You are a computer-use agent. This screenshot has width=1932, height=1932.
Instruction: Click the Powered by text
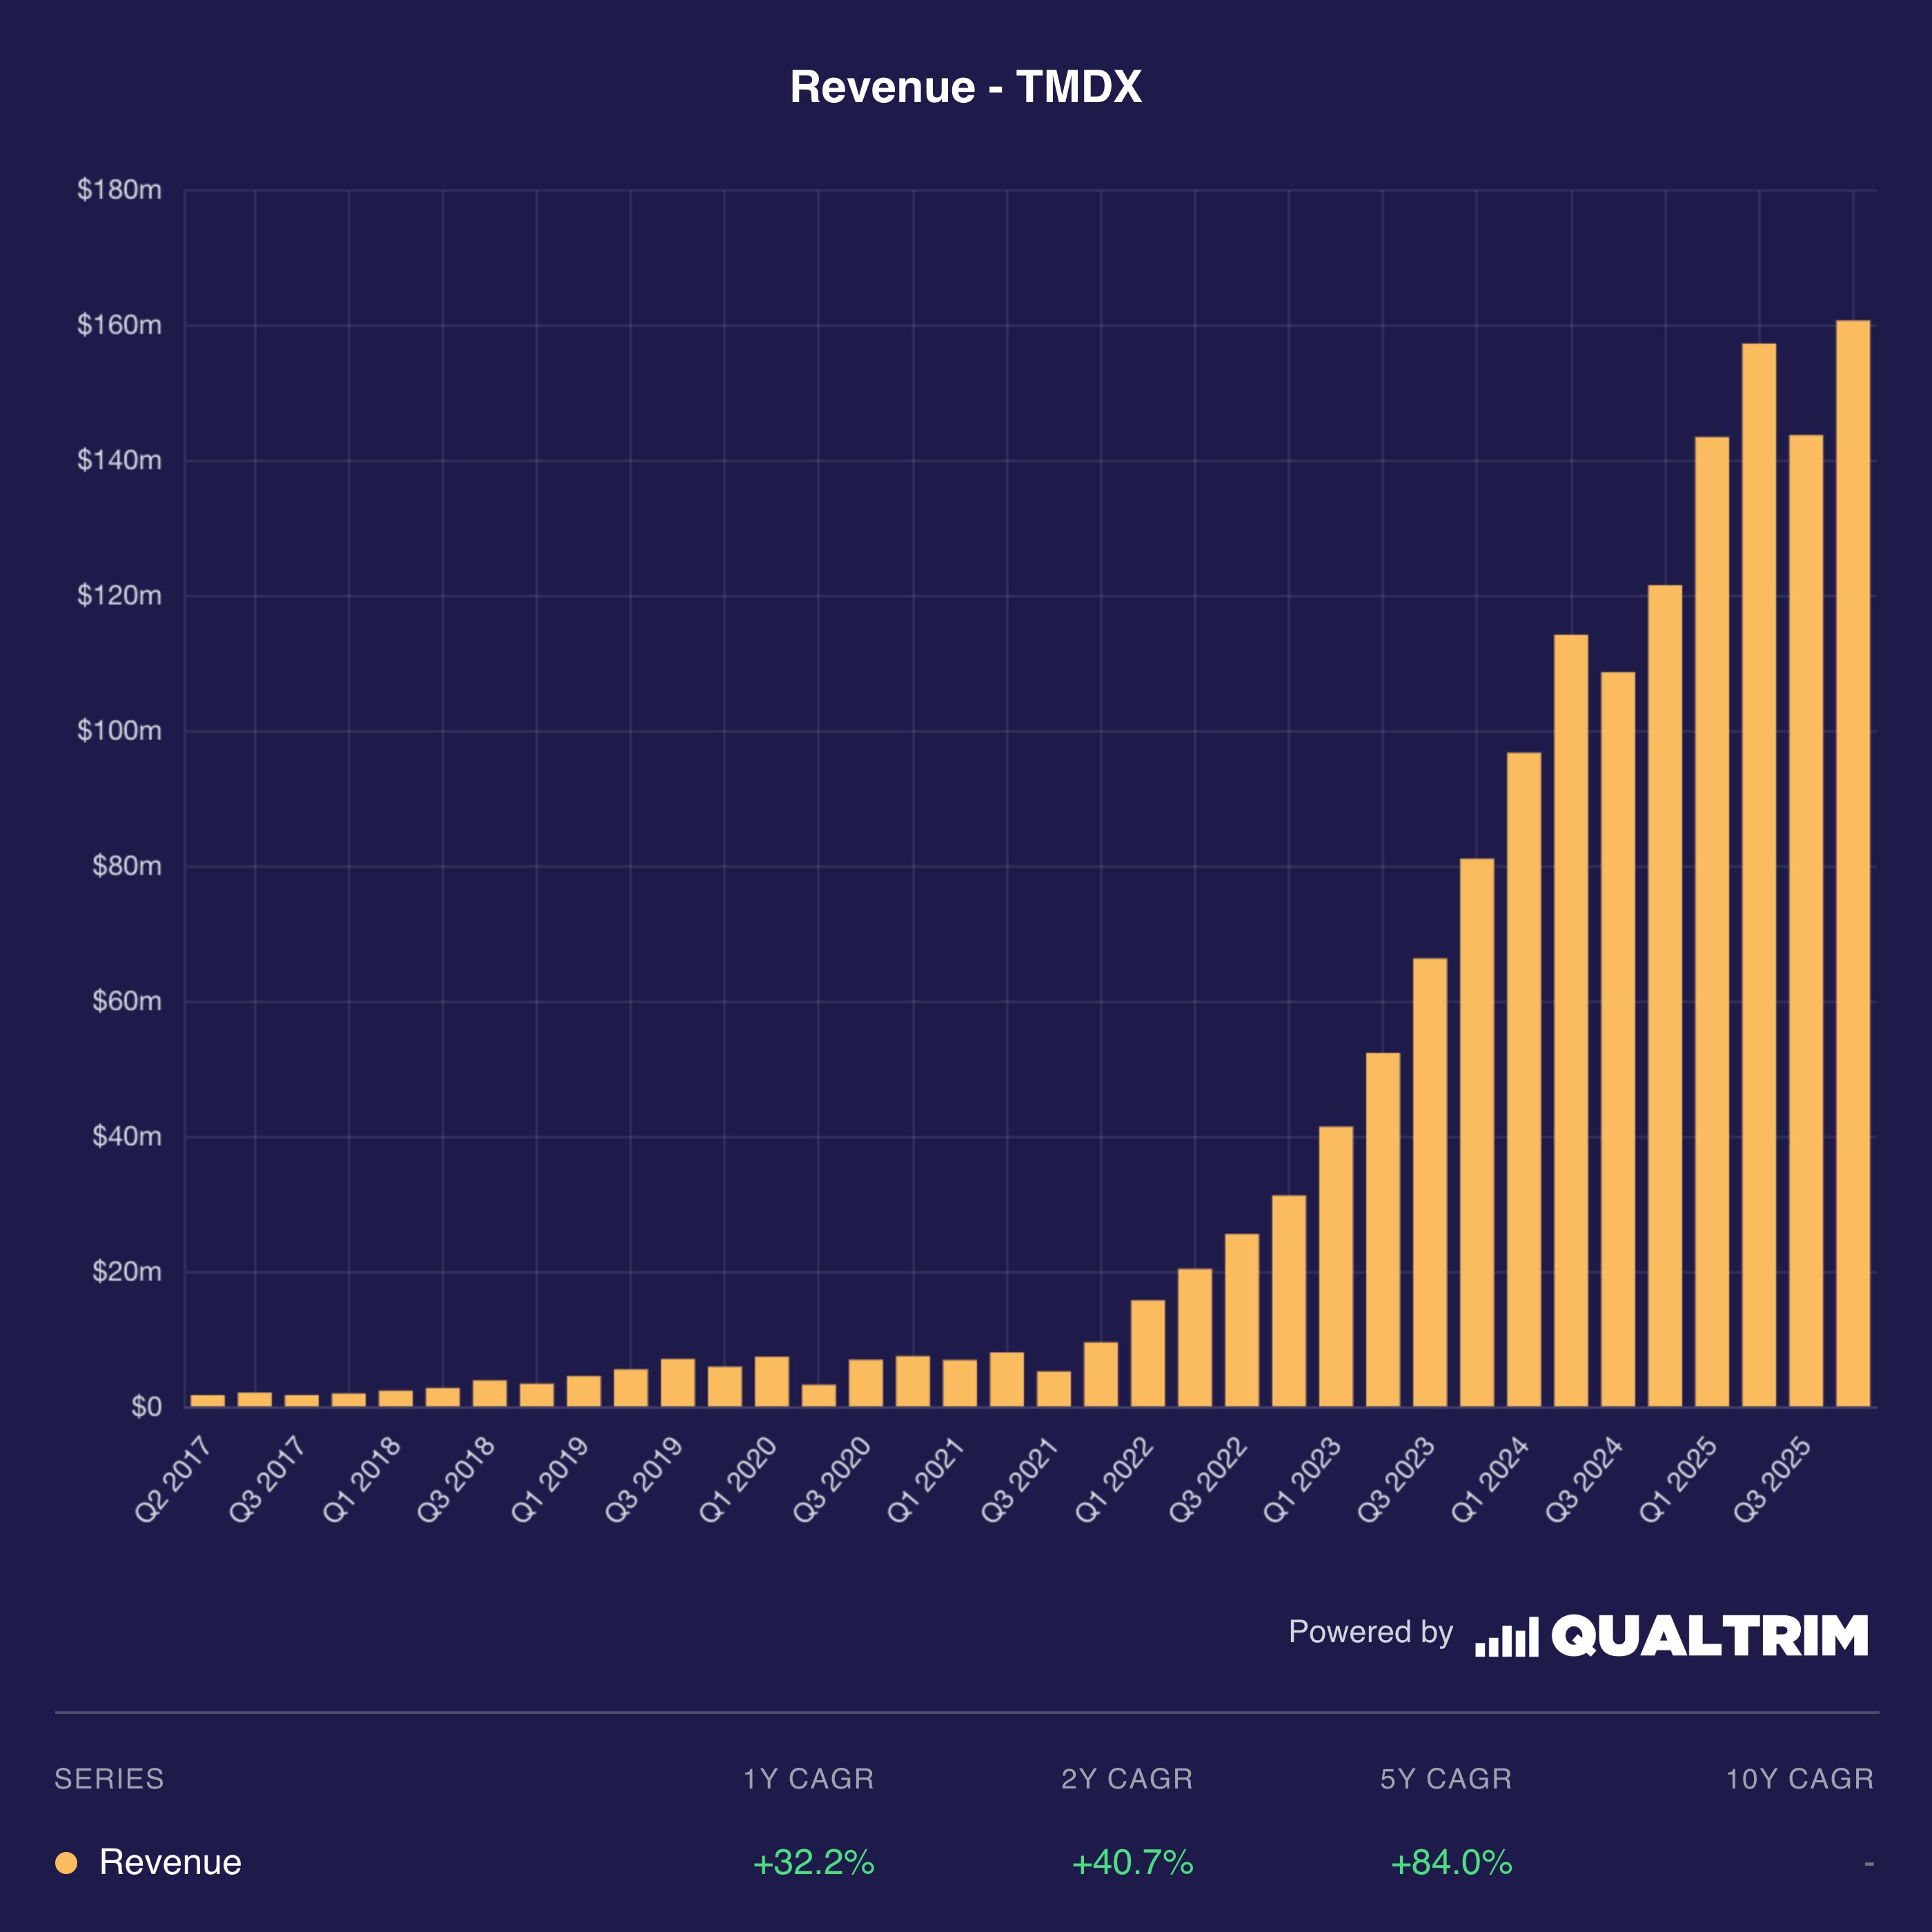(x=1370, y=1632)
